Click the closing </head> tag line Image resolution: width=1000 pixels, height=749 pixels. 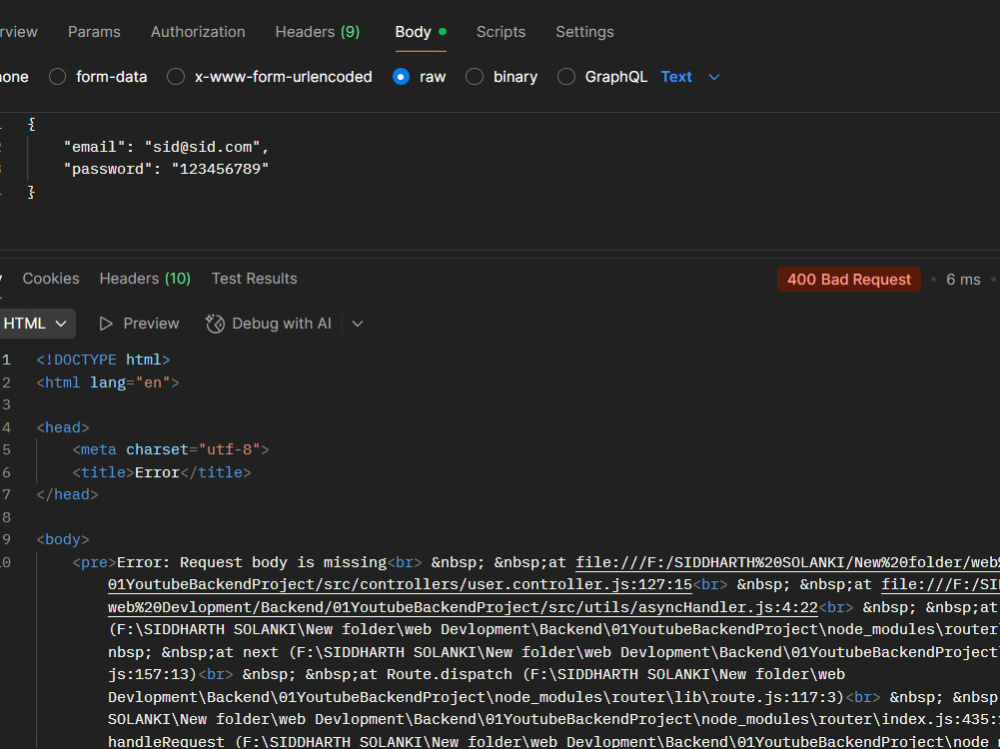point(67,494)
